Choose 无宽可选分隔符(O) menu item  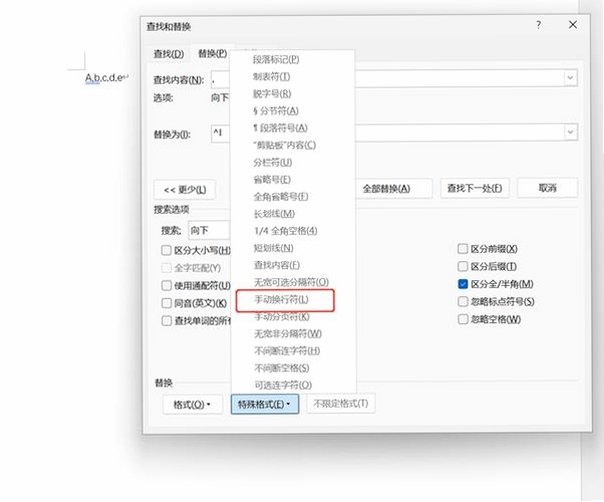pos(293,282)
